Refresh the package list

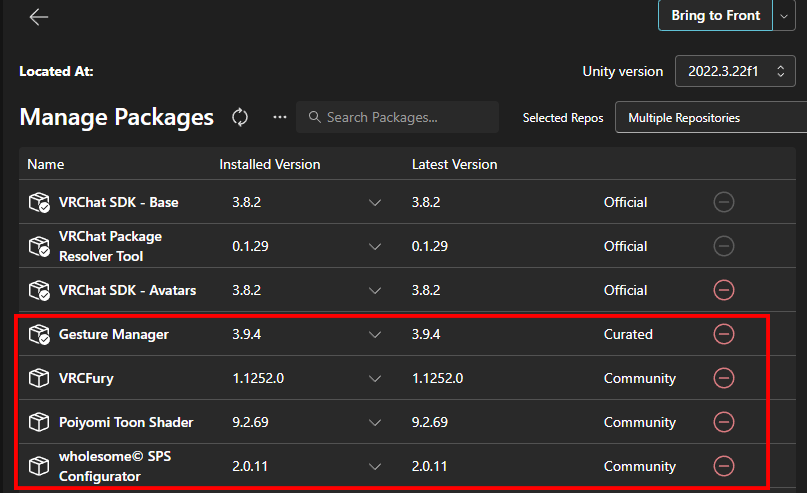pyautogui.click(x=240, y=117)
